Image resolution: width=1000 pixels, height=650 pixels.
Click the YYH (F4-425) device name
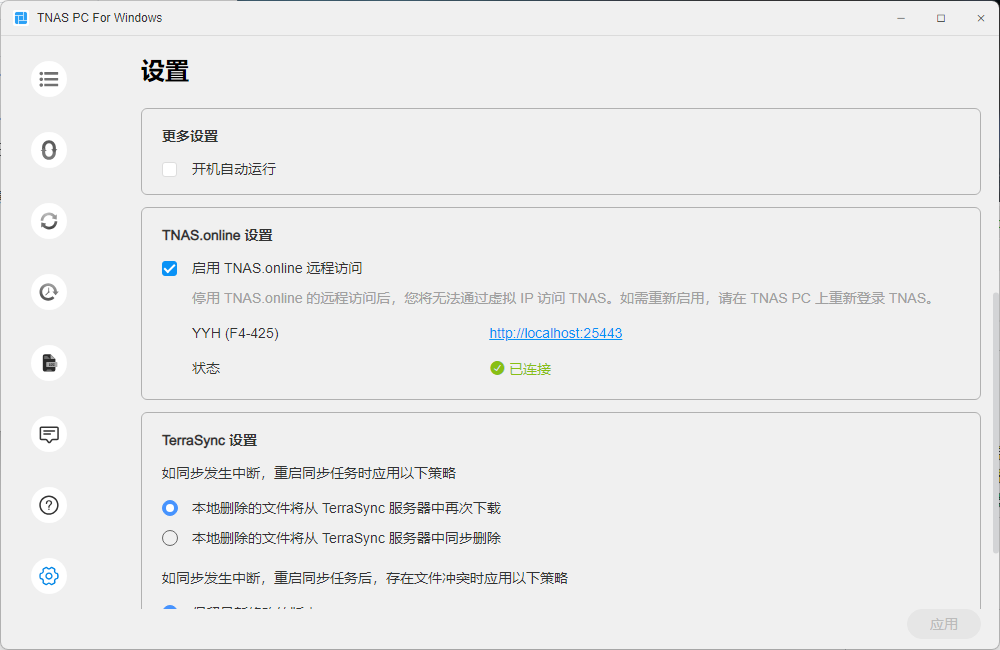click(x=235, y=333)
